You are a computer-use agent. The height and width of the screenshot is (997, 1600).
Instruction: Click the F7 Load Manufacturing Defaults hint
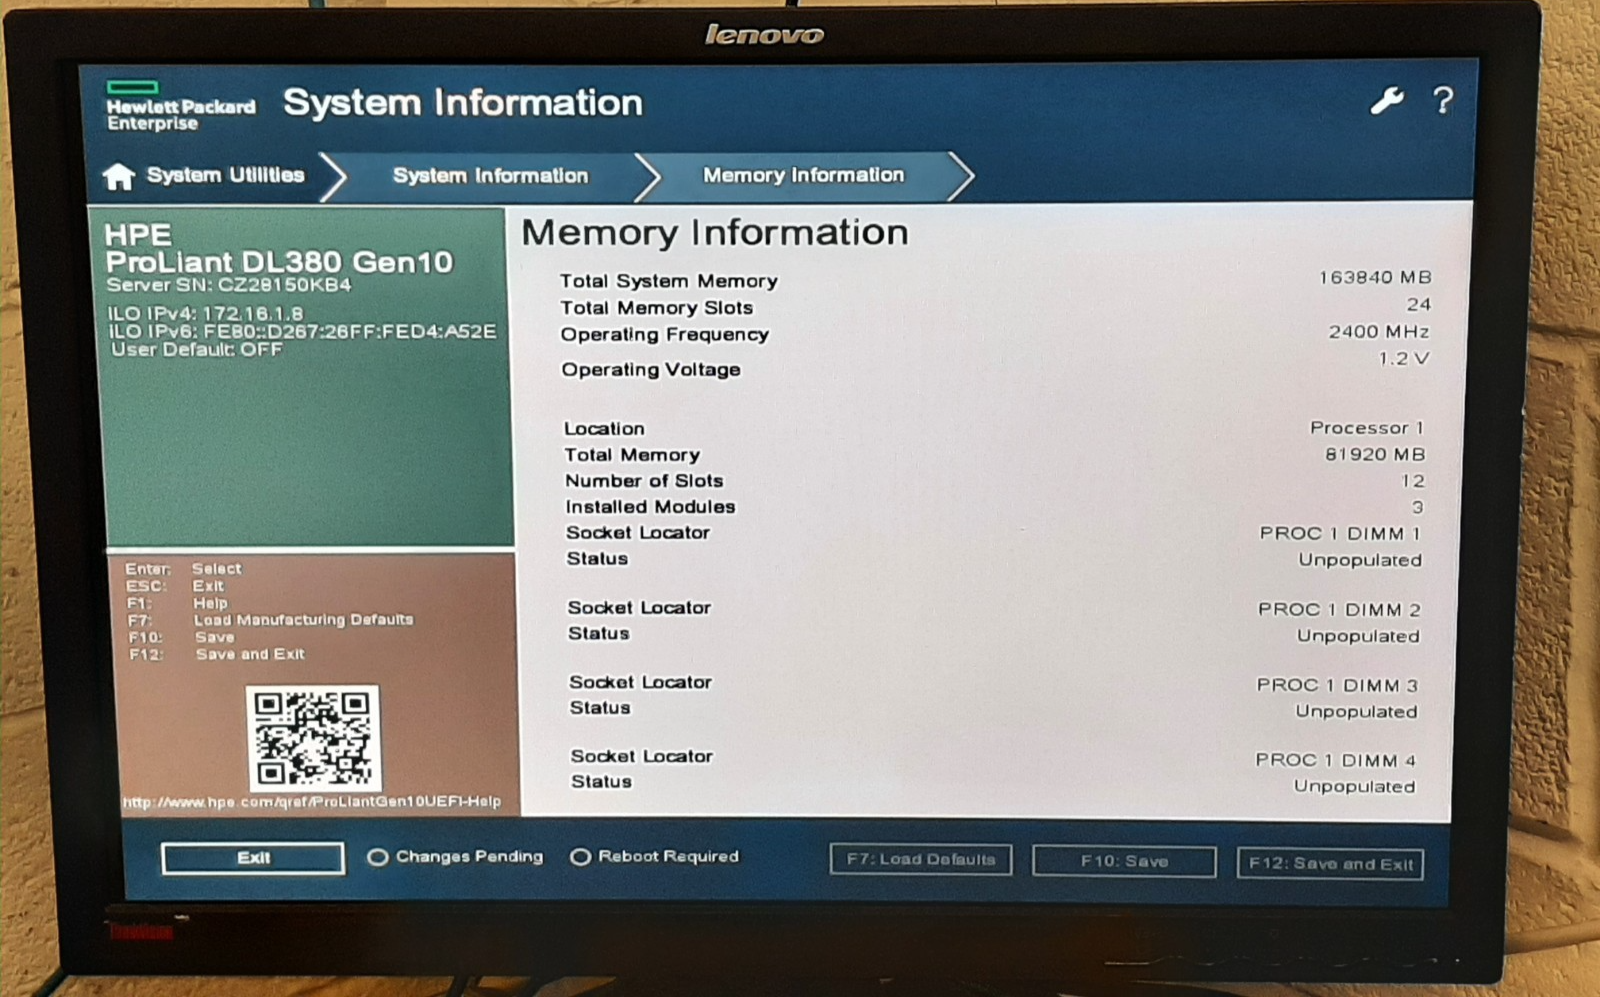(270, 620)
